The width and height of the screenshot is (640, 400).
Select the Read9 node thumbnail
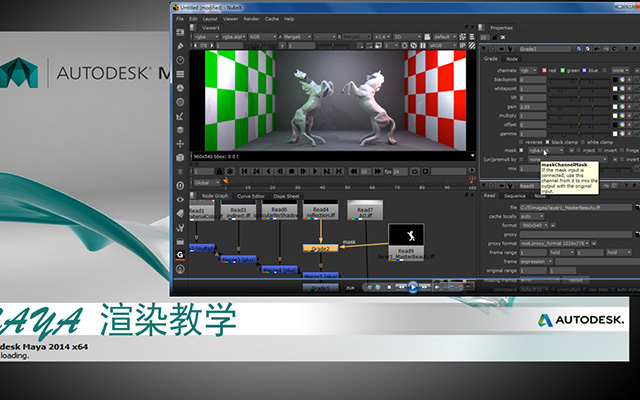point(406,235)
